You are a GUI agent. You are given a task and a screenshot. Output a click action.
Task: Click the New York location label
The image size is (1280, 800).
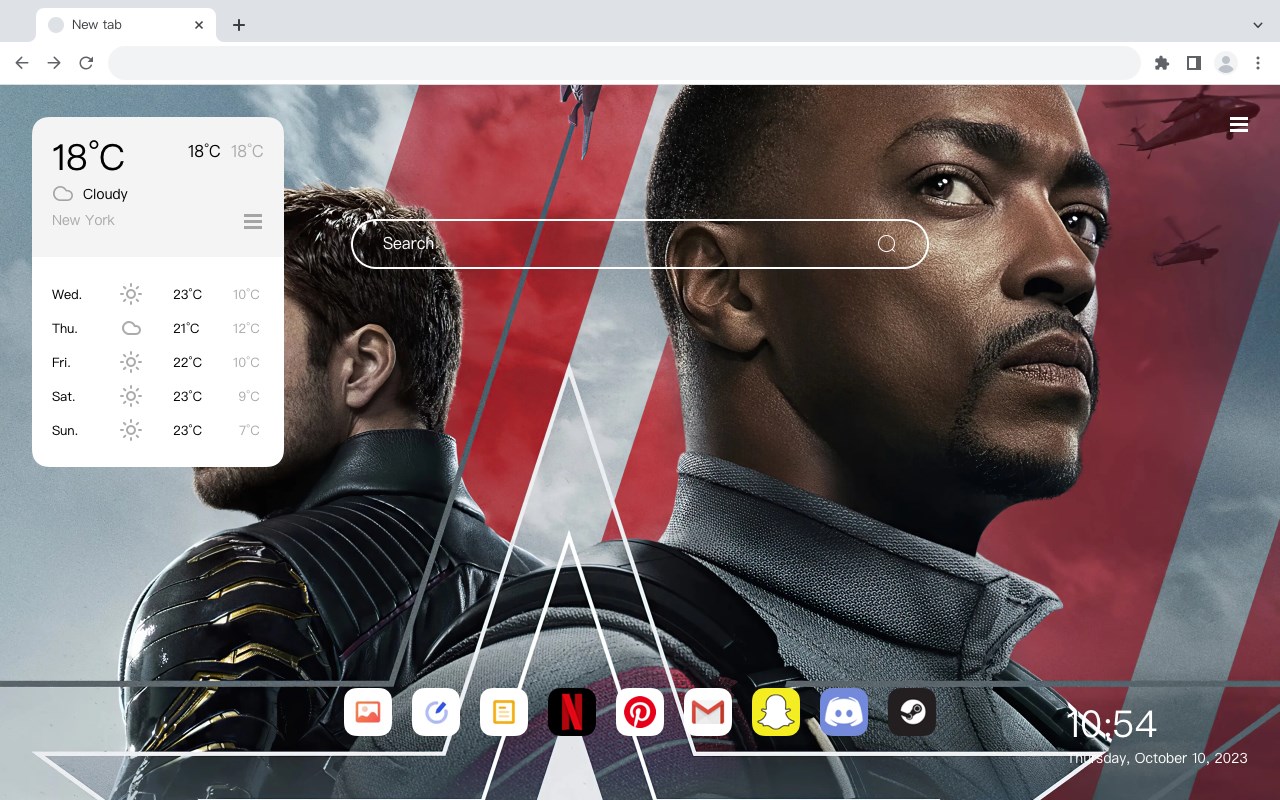tap(83, 220)
